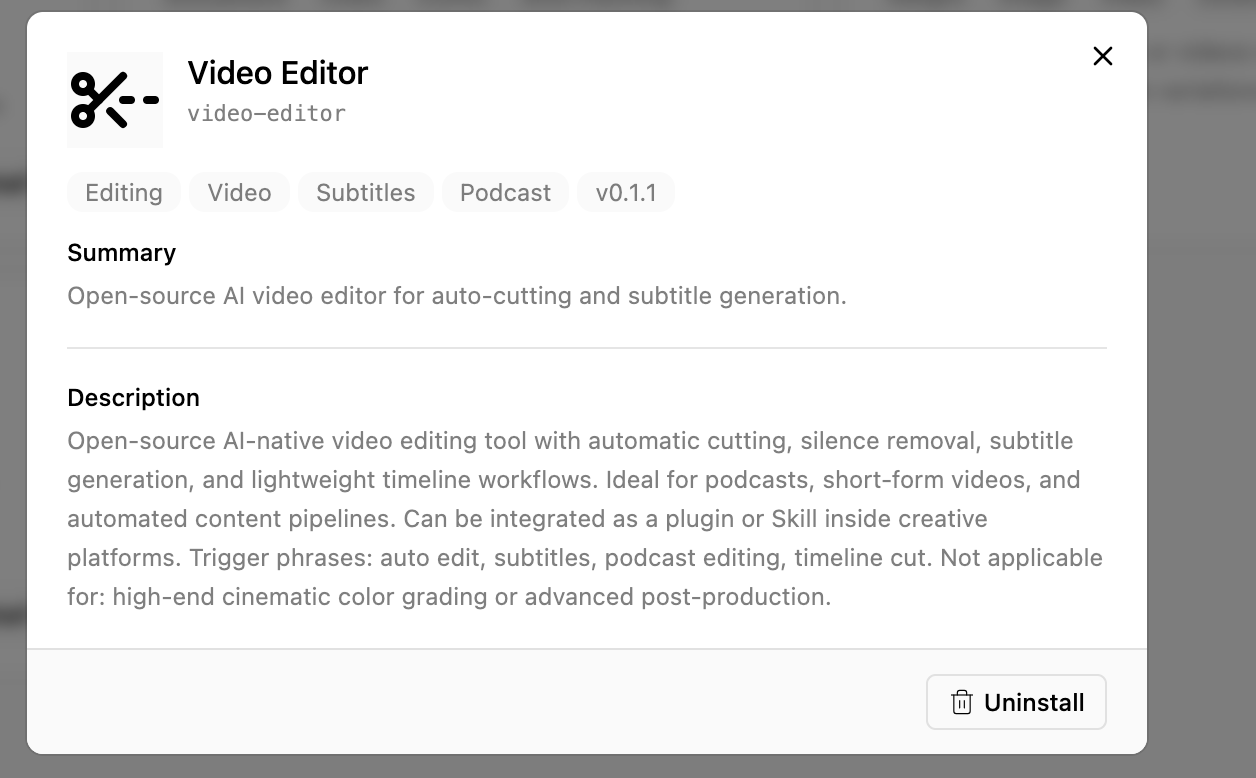
Task: Select the Podcast tag
Action: [x=505, y=192]
